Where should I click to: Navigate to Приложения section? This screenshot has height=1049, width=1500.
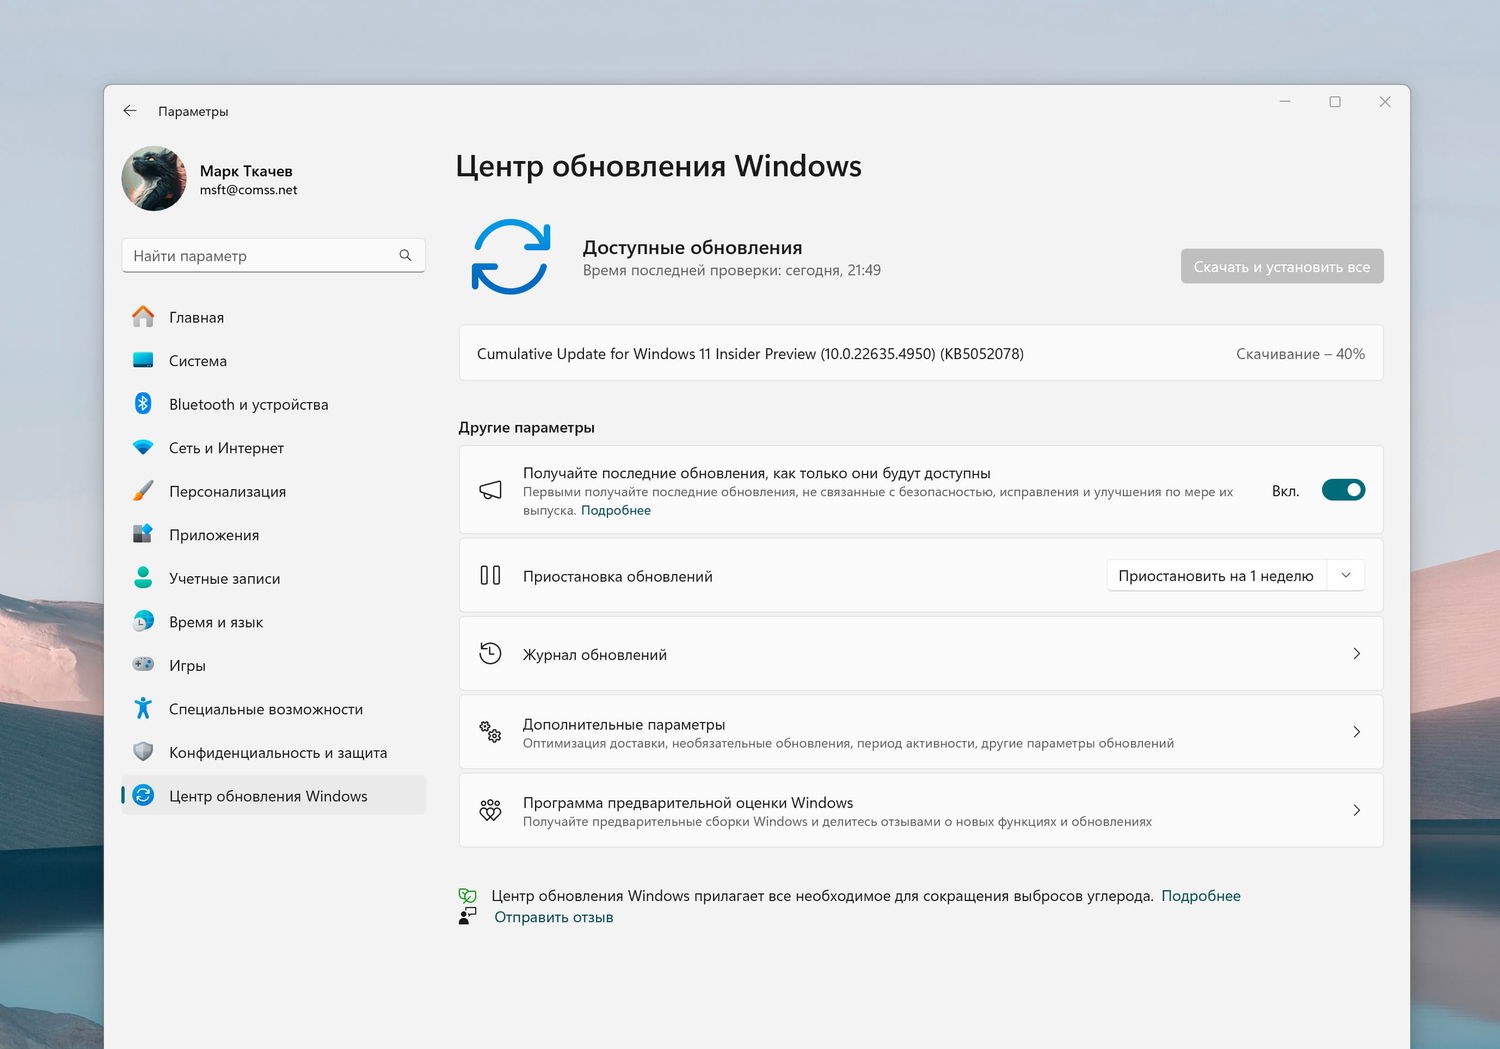pyautogui.click(x=273, y=534)
